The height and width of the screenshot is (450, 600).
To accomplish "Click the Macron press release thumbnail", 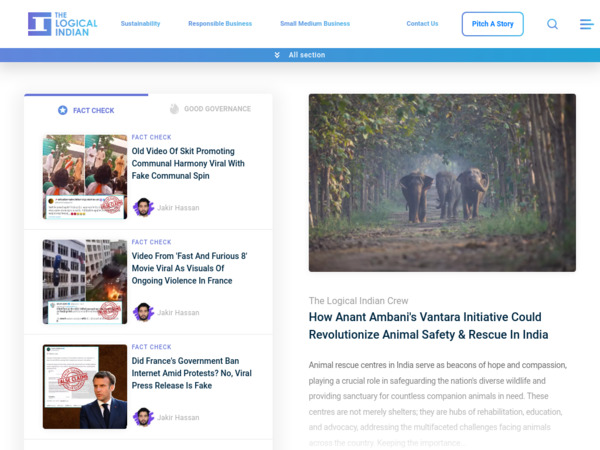I will (85, 386).
